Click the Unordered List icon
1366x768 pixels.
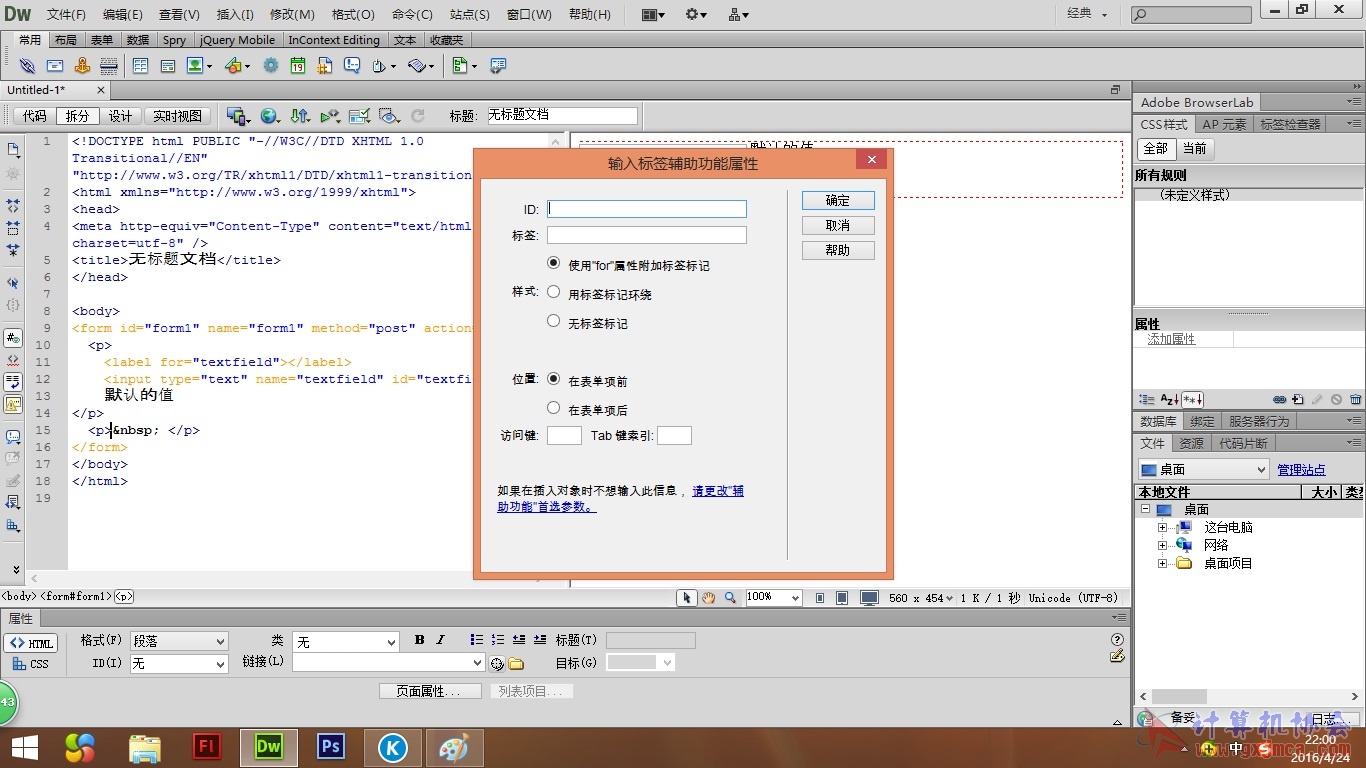click(477, 640)
